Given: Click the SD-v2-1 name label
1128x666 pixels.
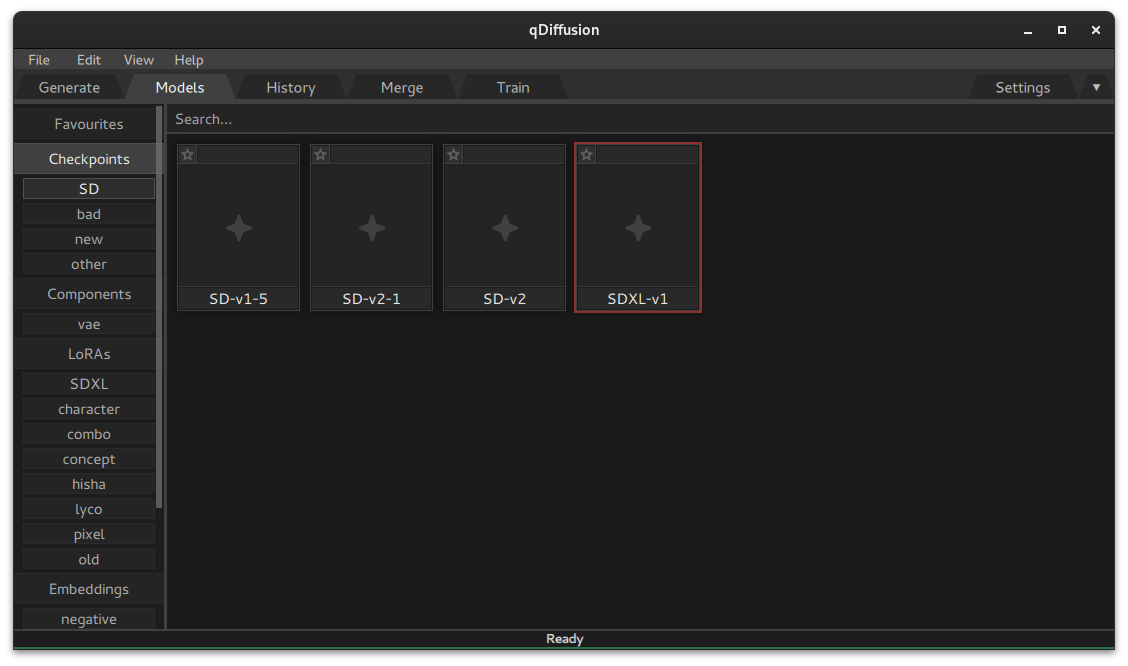Looking at the screenshot, I should [x=372, y=298].
